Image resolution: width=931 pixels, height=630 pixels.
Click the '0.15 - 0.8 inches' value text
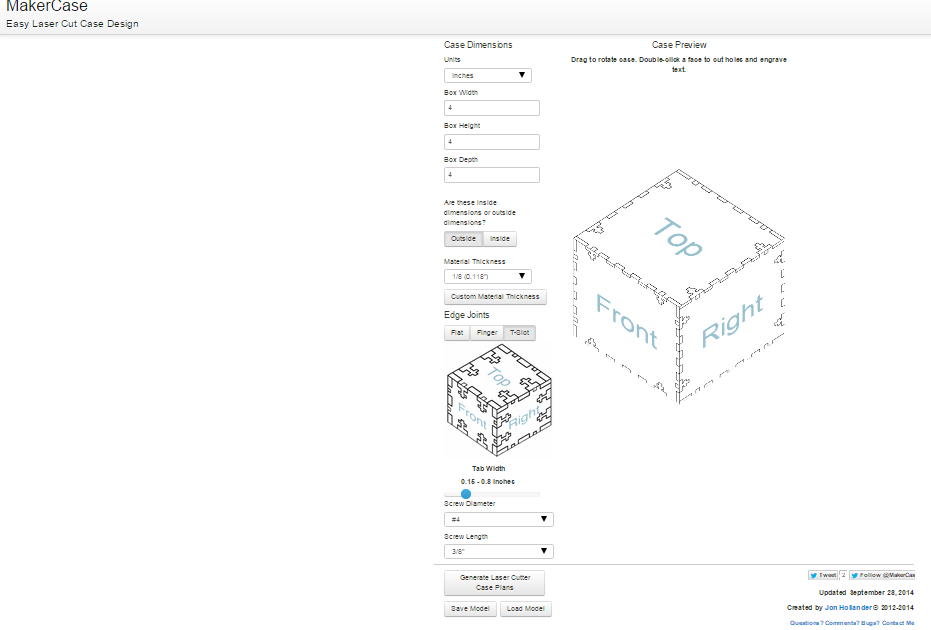click(x=488, y=482)
